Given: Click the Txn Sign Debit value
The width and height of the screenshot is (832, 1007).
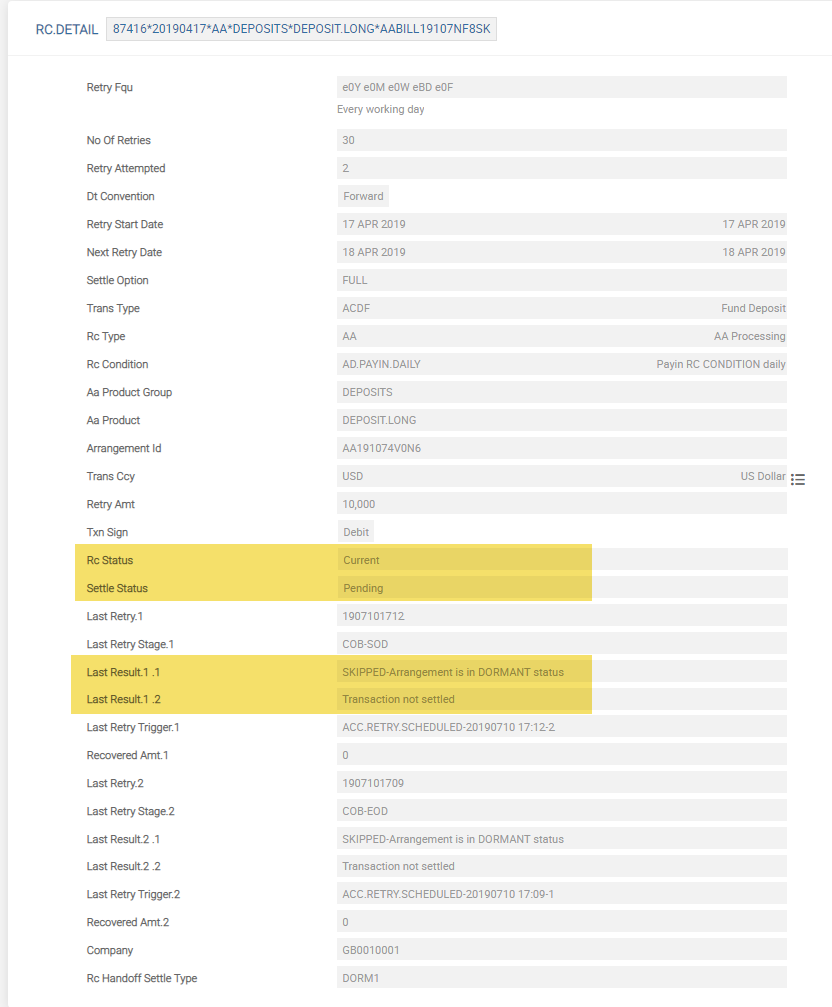Looking at the screenshot, I should click(x=358, y=532).
